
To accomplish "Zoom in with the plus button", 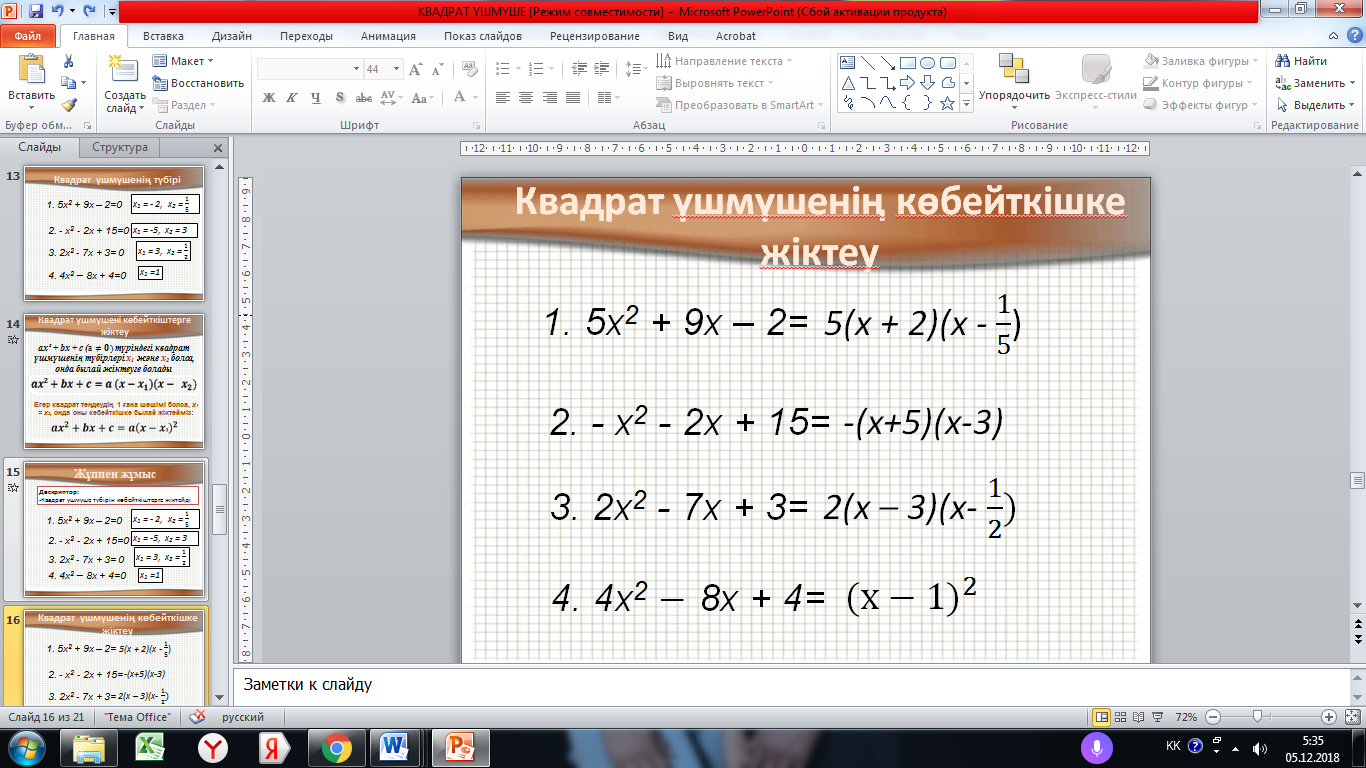I will click(x=1328, y=717).
